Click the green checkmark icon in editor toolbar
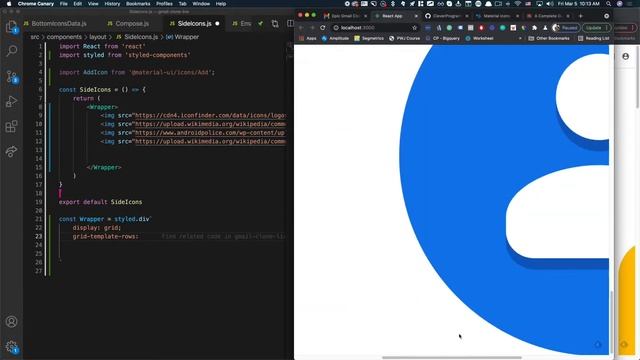This screenshot has height=360, width=640. click(x=260, y=24)
